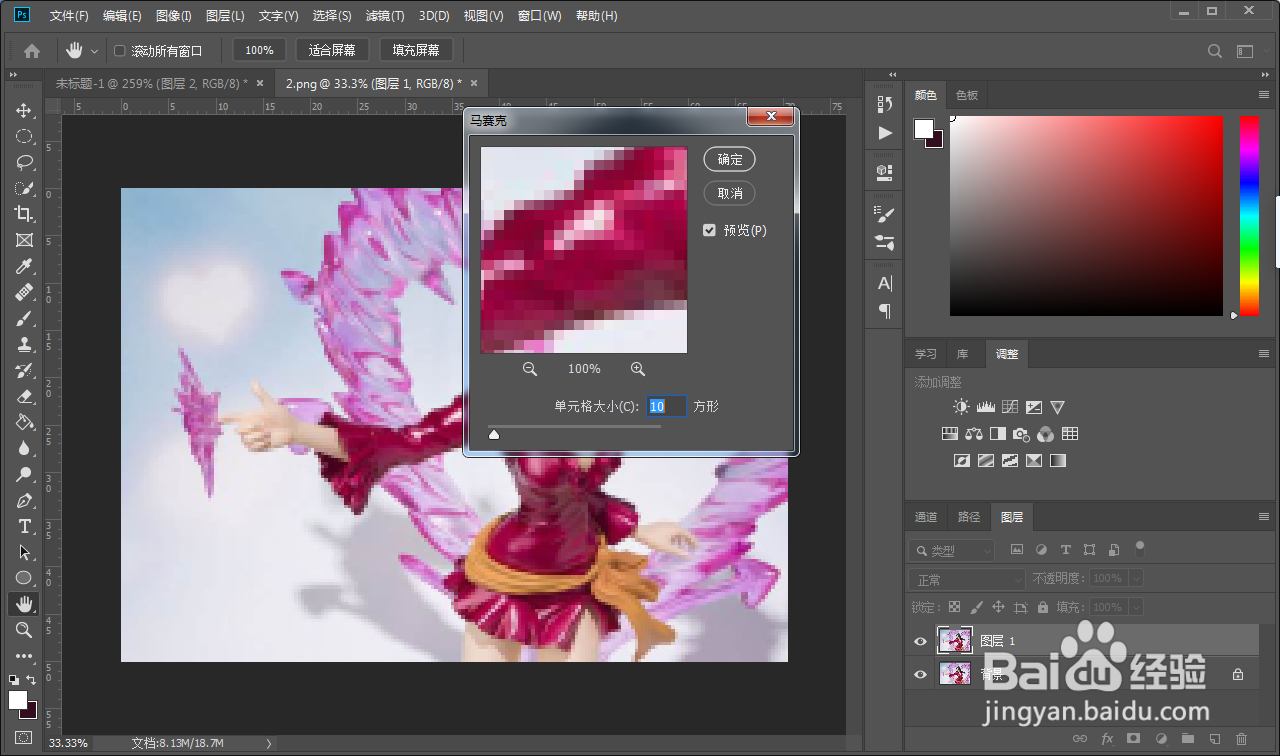Viewport: 1280px width, 756px height.
Task: Add a Photo Filter adjustment
Action: 1021,434
